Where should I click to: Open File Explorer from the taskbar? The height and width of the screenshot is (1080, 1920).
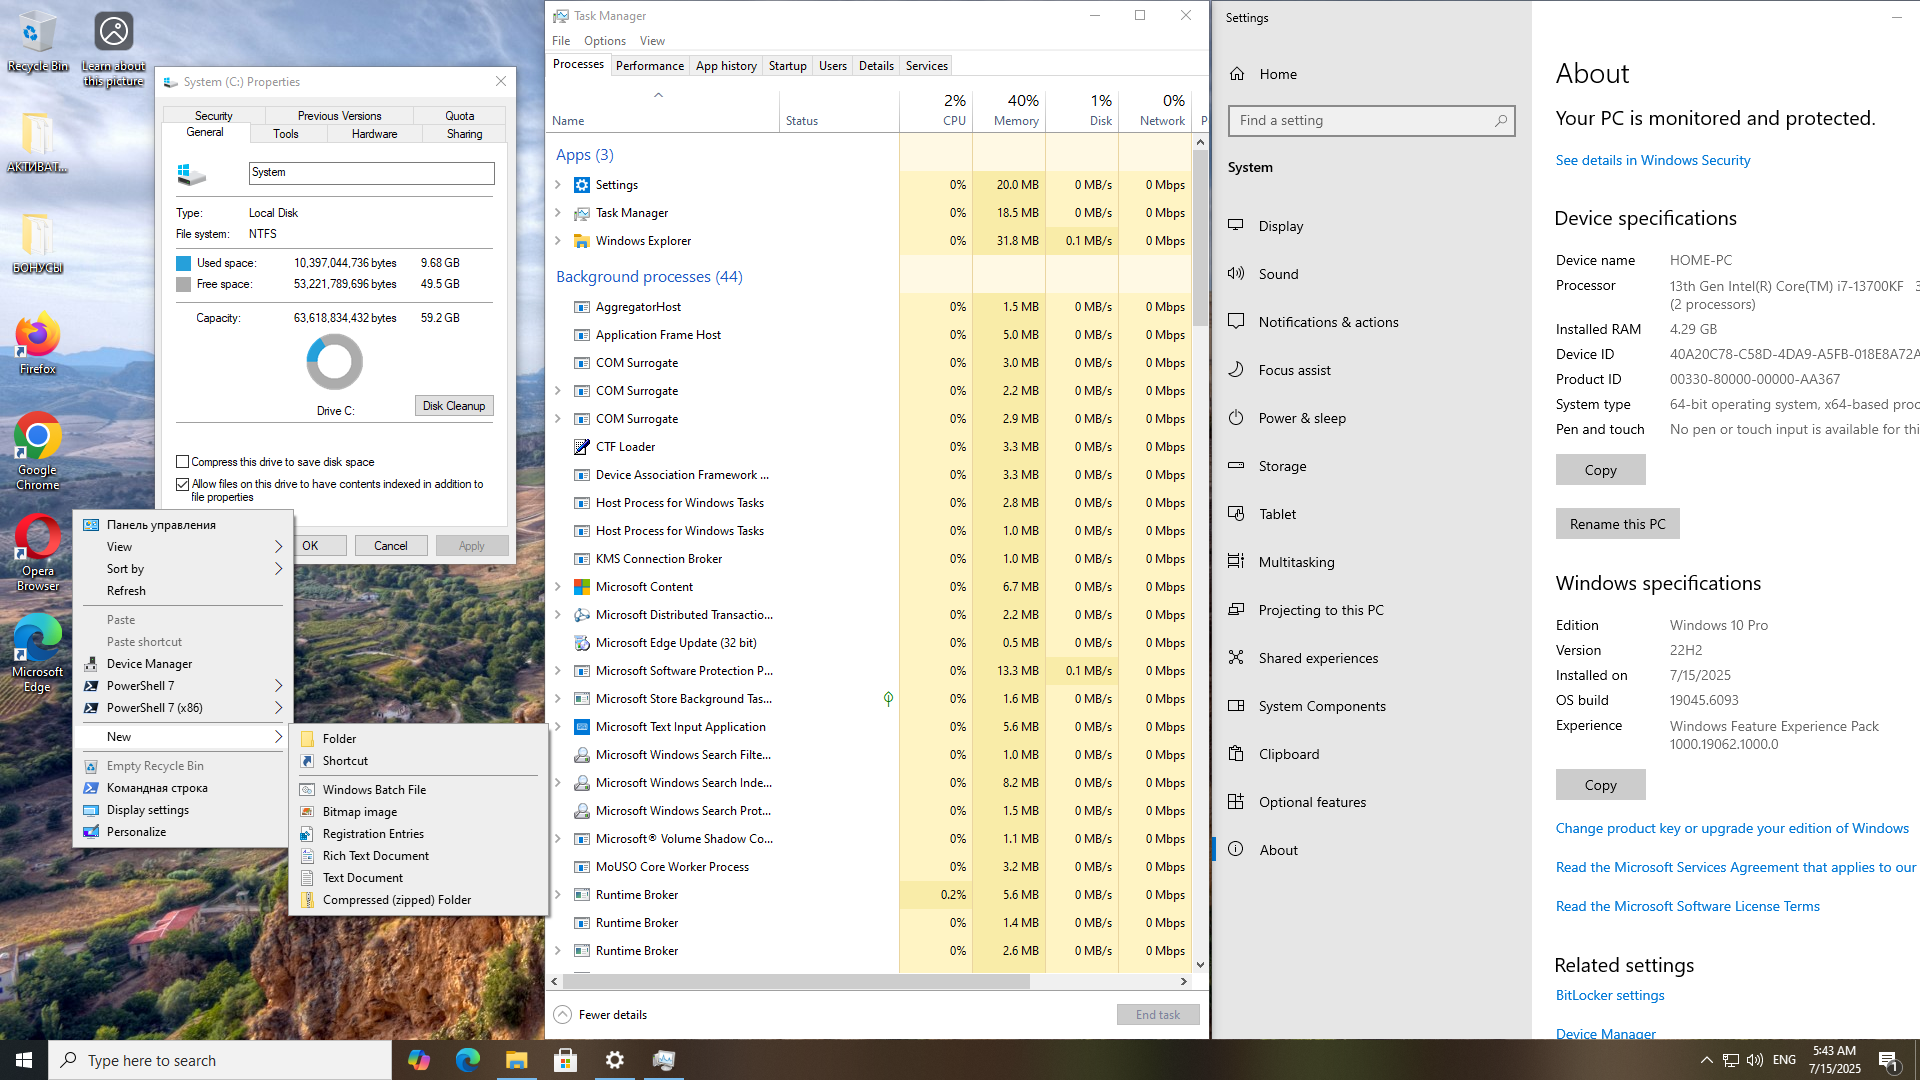[x=516, y=1060]
